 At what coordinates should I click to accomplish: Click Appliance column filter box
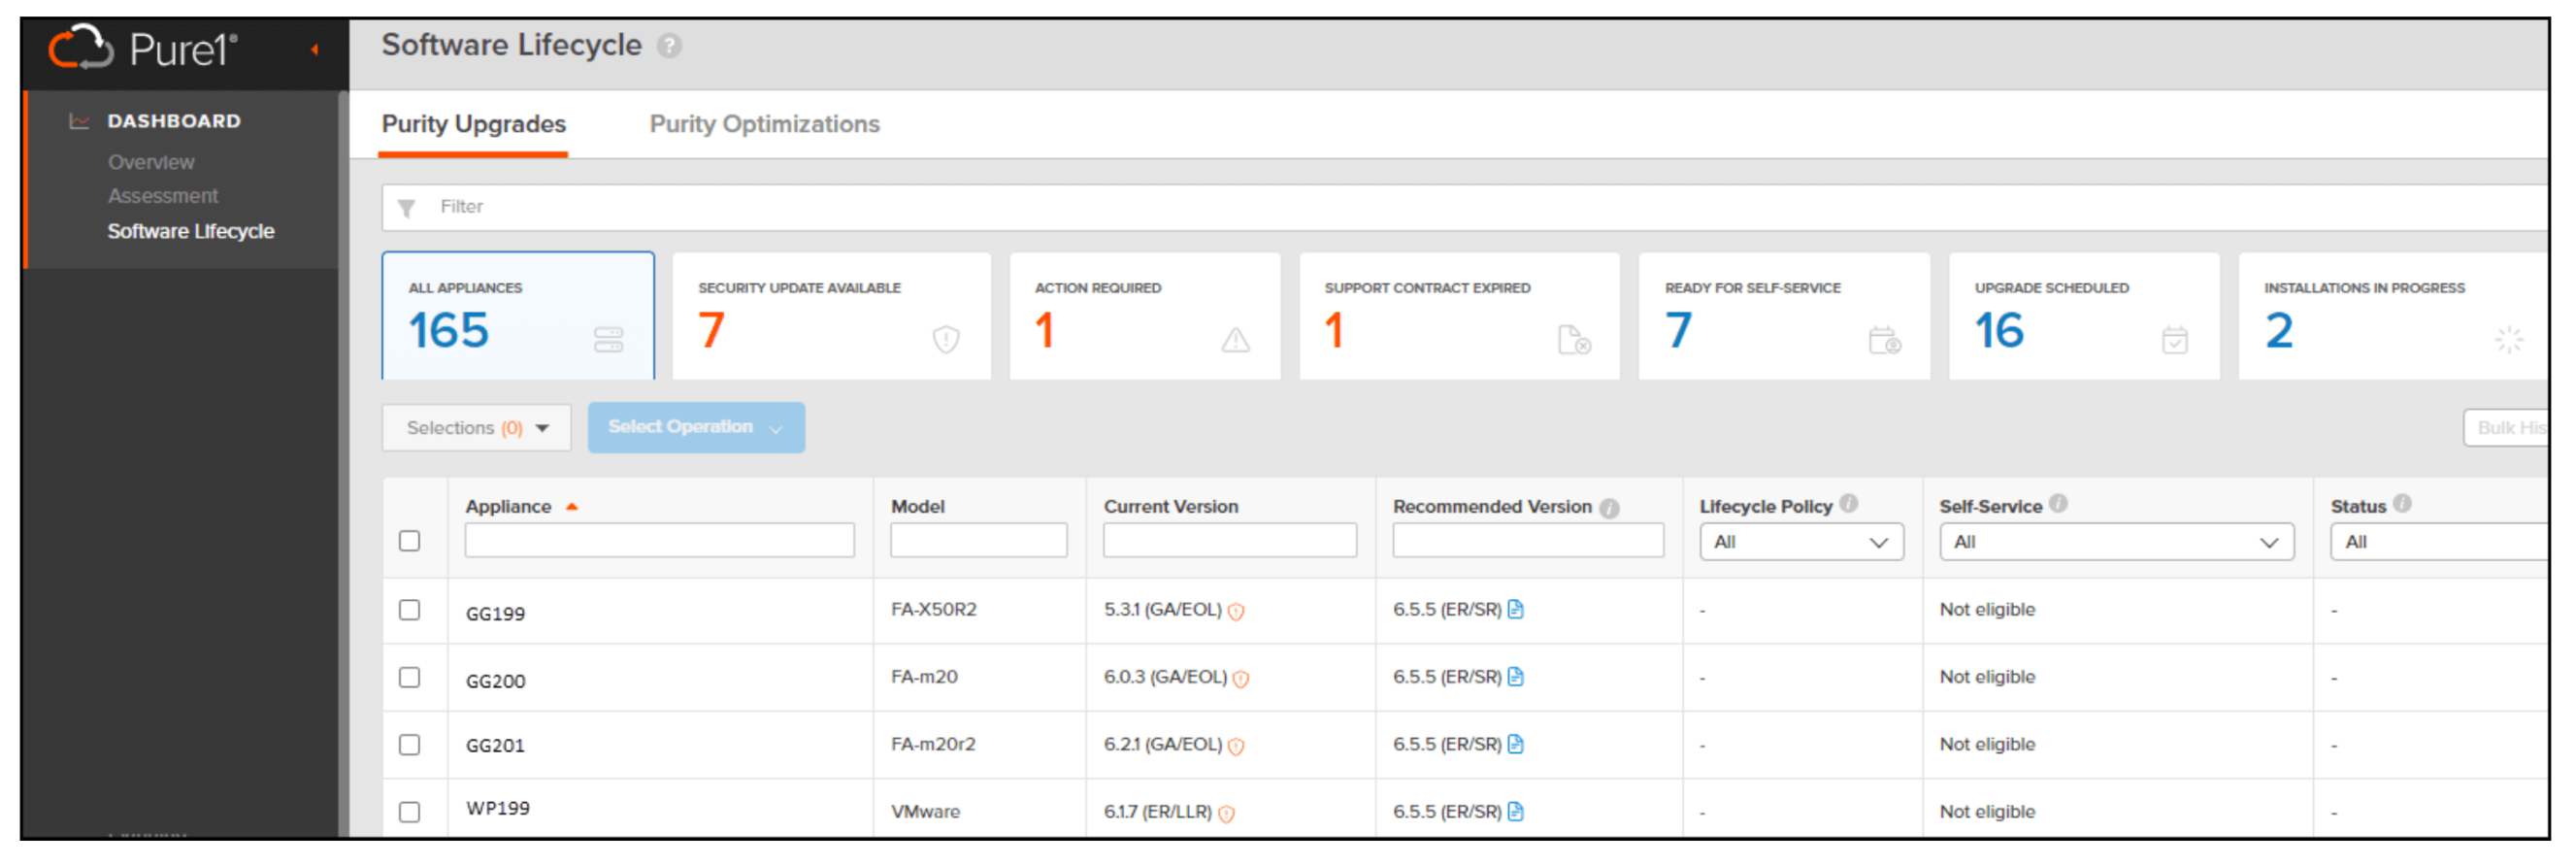coord(659,540)
